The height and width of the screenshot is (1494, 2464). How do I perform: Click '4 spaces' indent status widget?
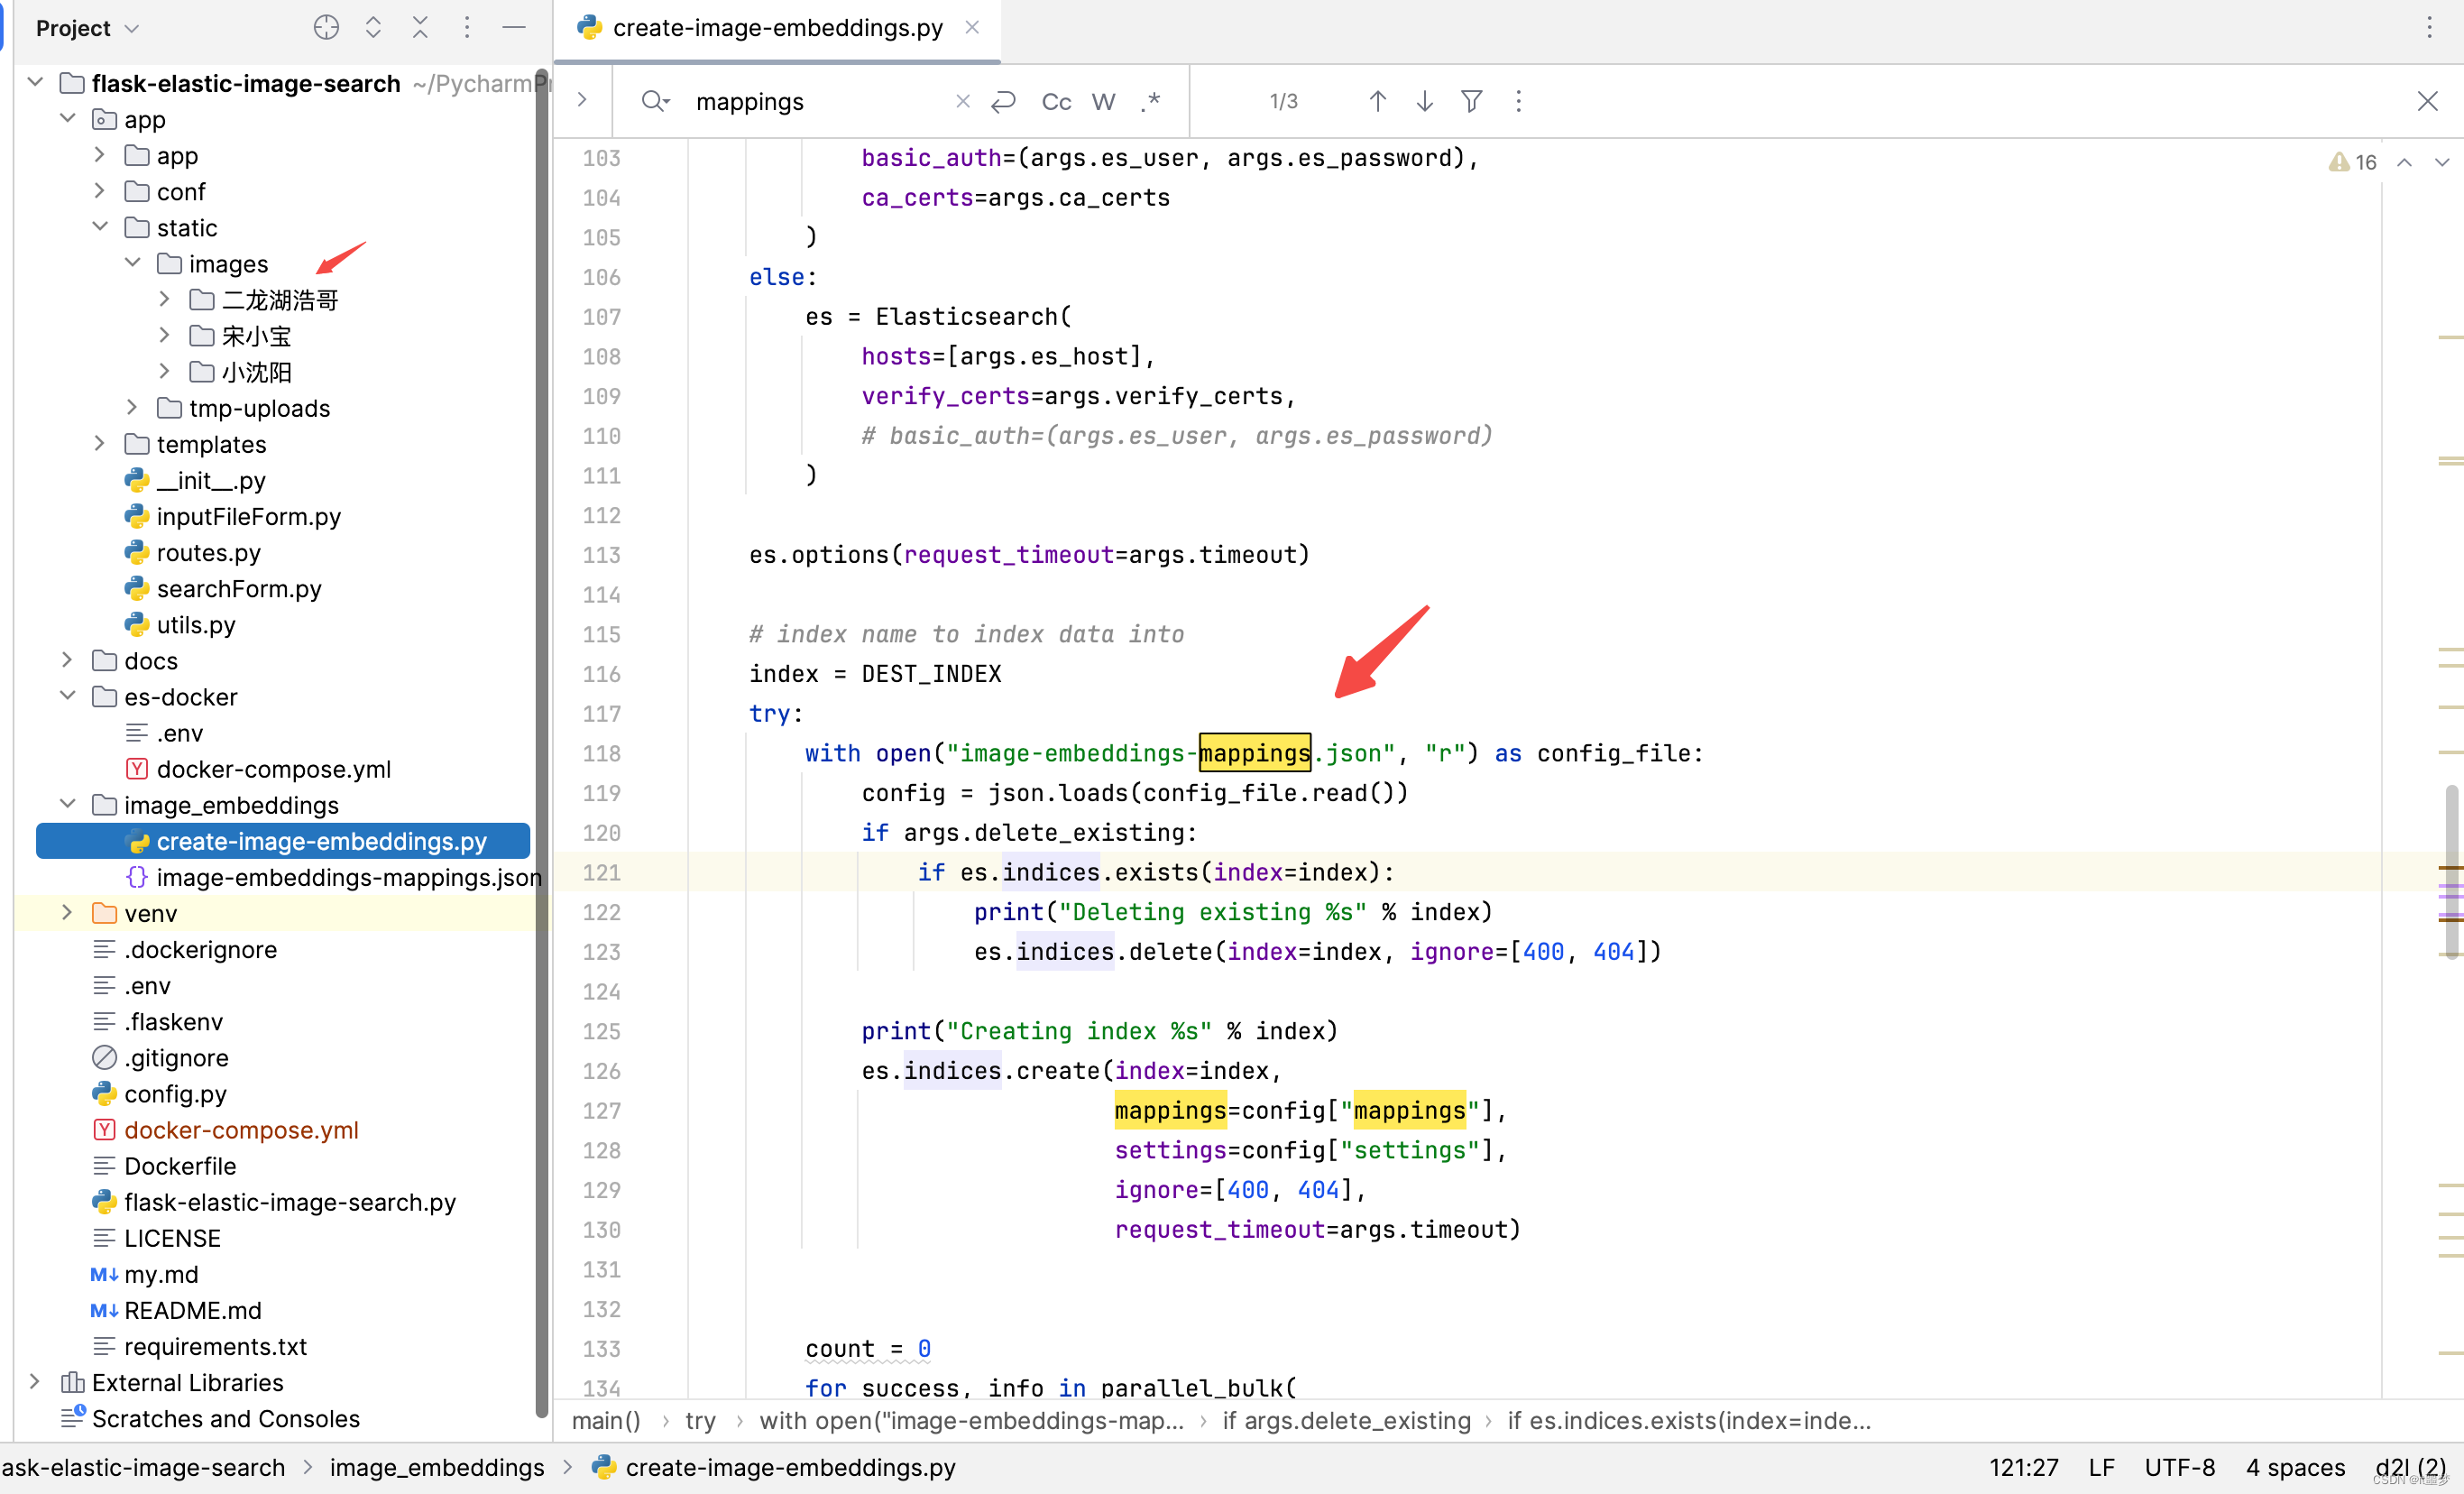click(2295, 1467)
